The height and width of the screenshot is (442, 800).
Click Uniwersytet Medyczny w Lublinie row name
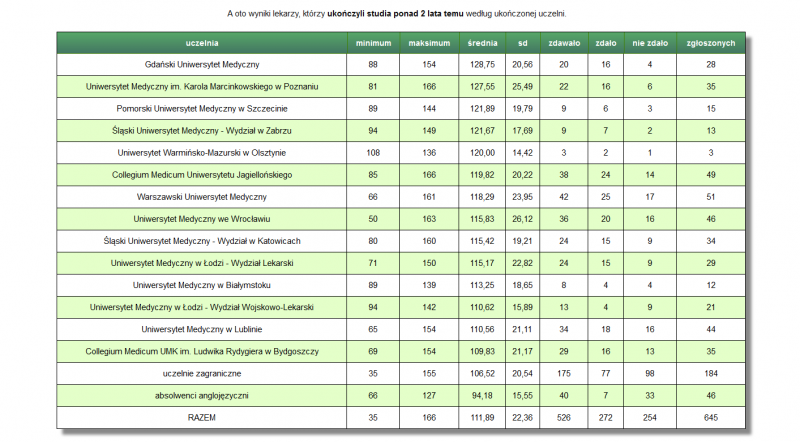coord(202,328)
